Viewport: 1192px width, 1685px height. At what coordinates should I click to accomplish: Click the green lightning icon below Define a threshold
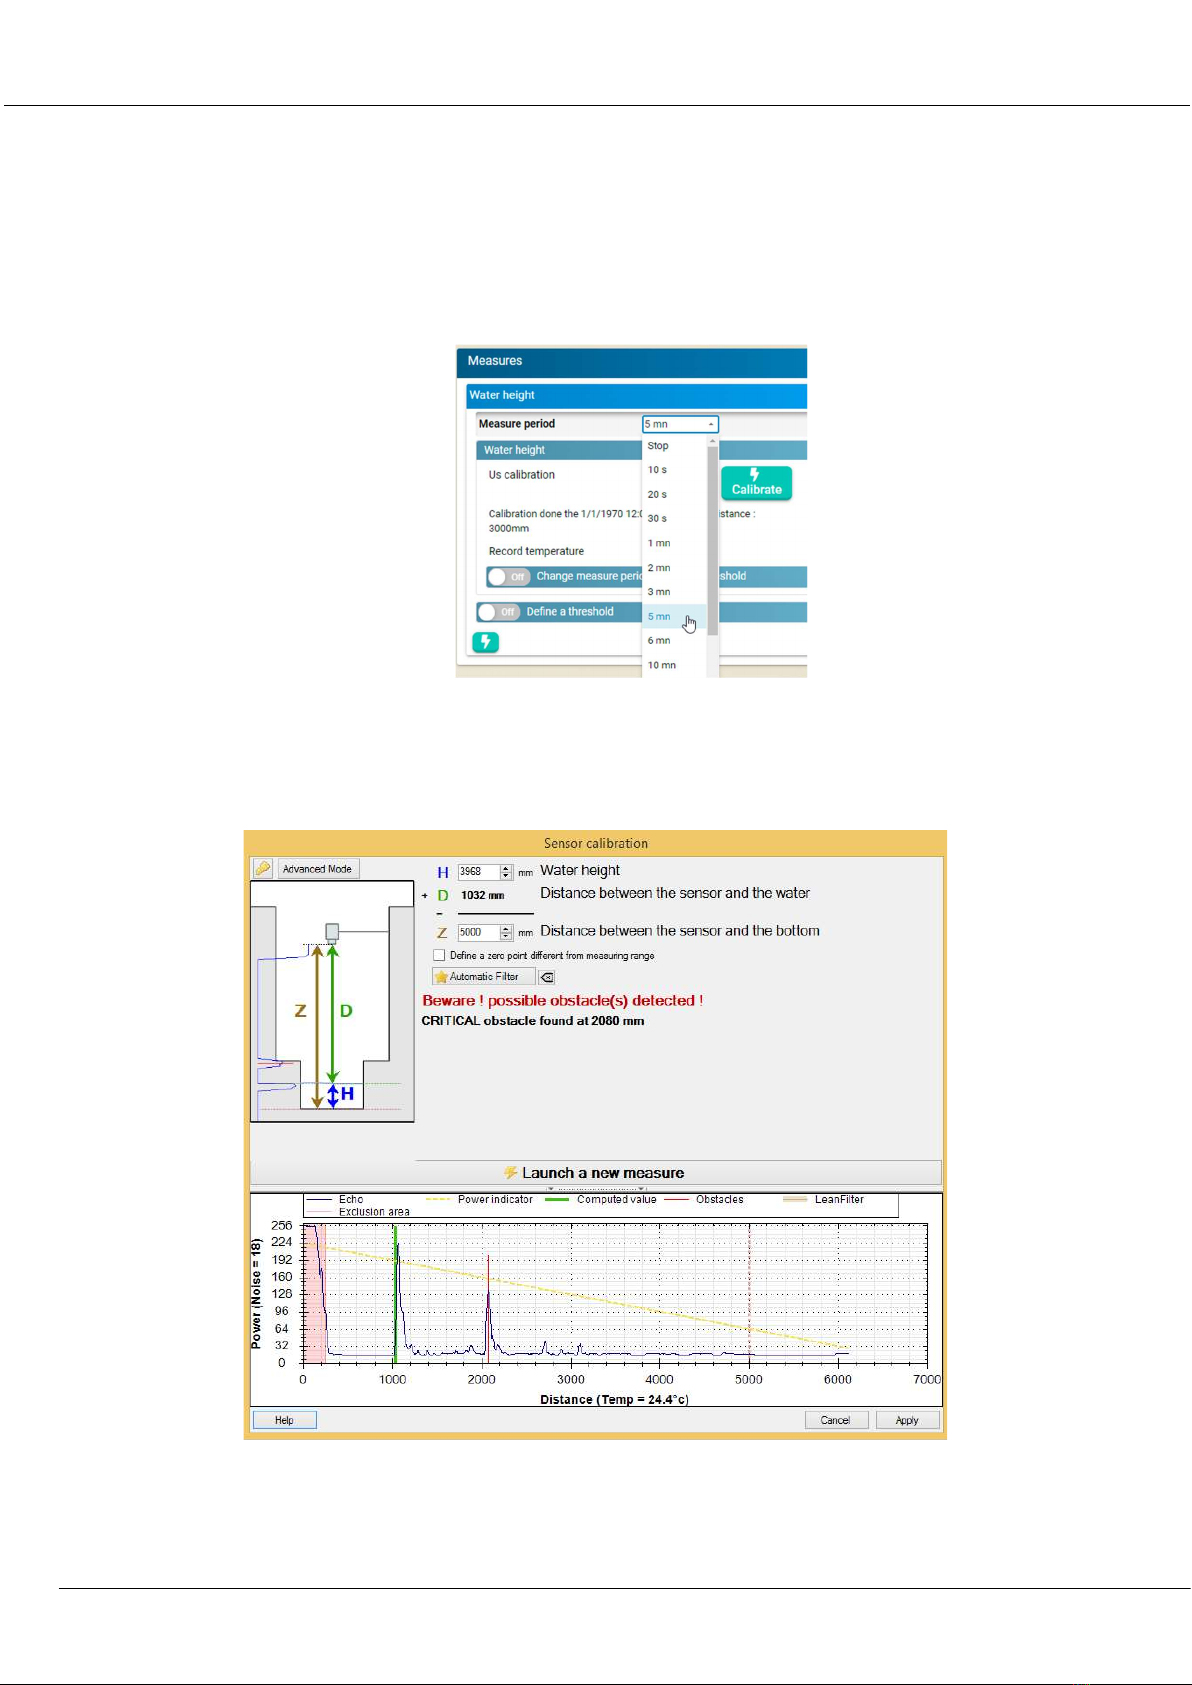click(485, 642)
